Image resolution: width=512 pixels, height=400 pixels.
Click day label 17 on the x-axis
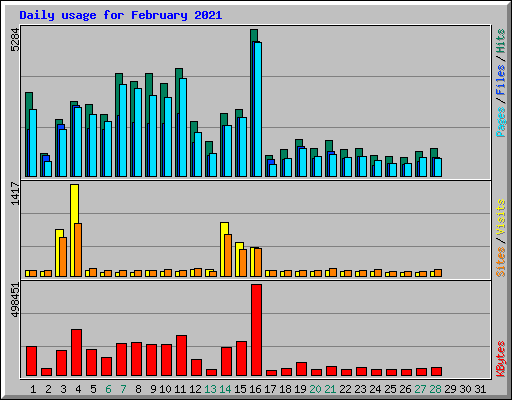(x=270, y=389)
